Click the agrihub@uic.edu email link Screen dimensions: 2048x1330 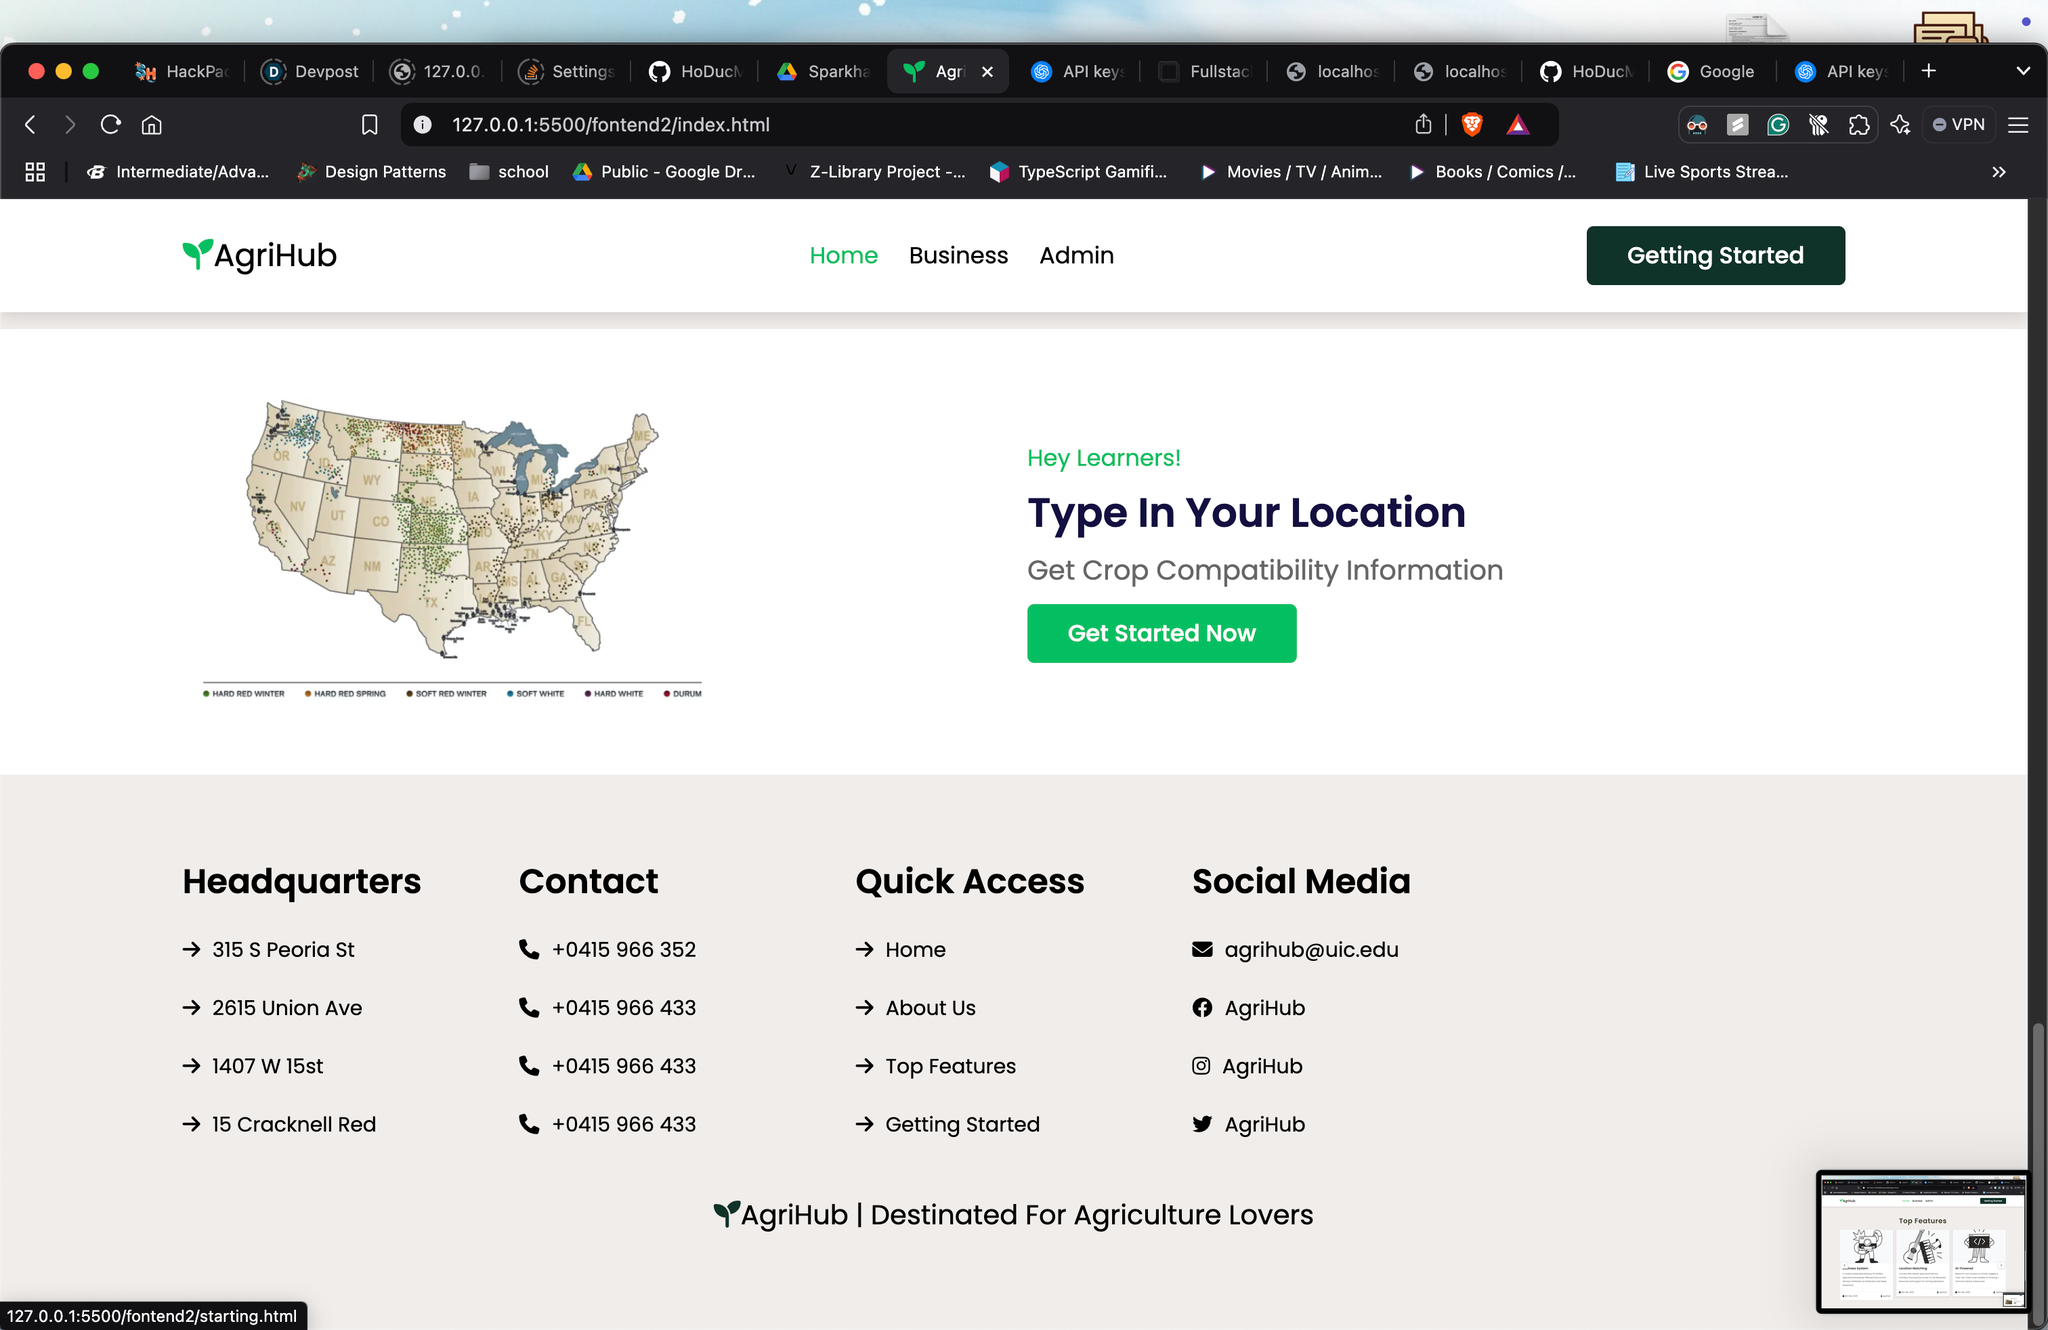(x=1311, y=949)
